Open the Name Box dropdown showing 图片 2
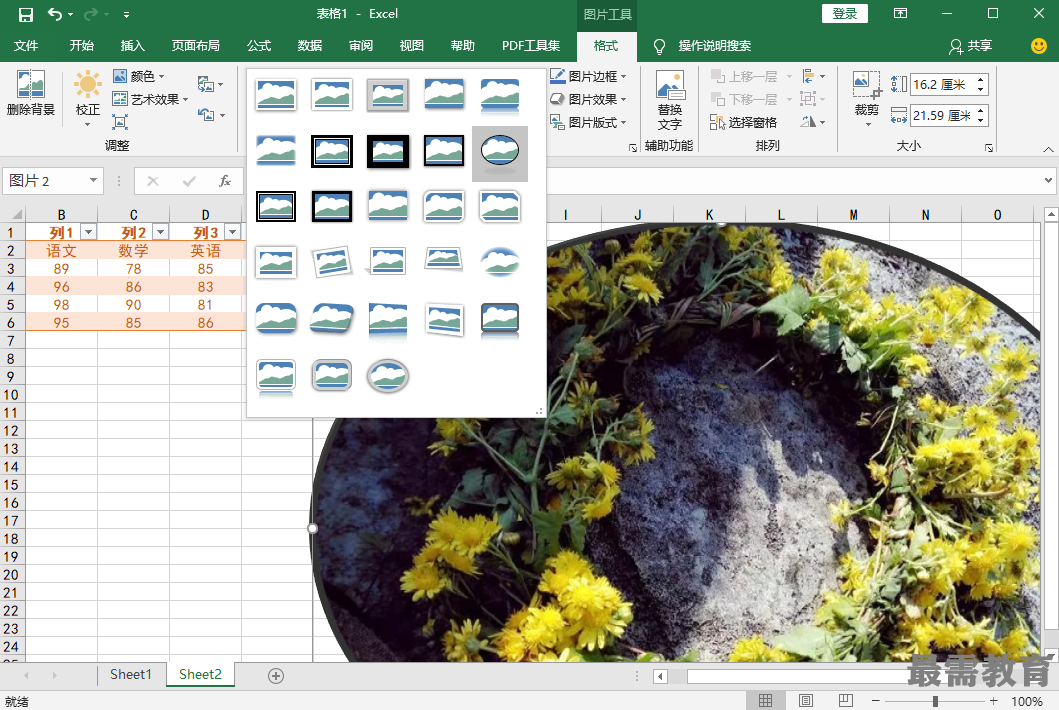Viewport: 1059px width, 710px height. (93, 180)
